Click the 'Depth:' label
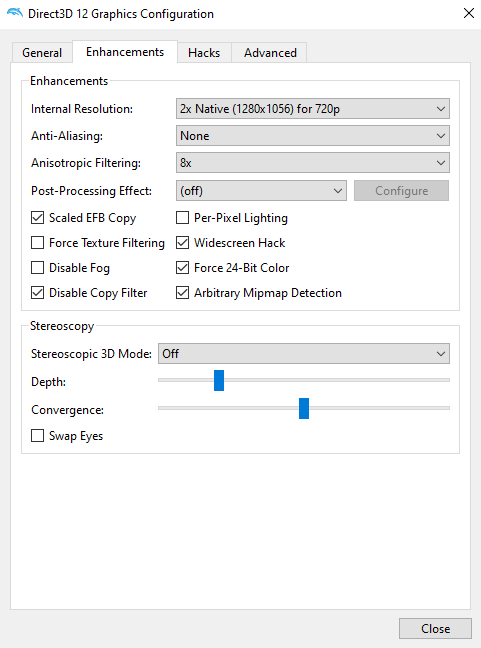481x648 pixels. (48, 382)
